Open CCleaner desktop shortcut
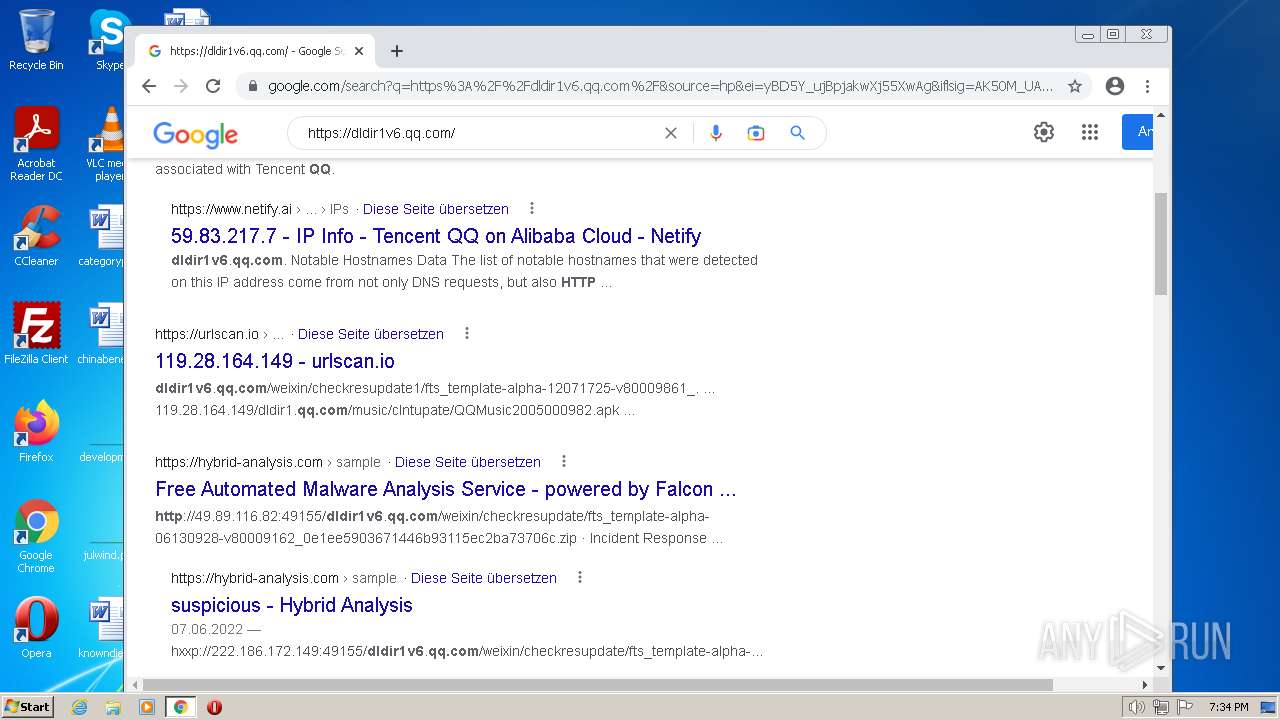 (x=36, y=237)
